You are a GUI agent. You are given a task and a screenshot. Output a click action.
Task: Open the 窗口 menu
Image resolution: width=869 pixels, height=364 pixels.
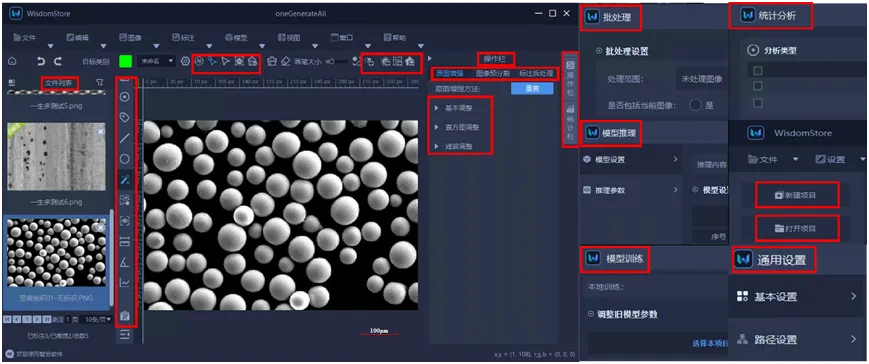click(x=342, y=38)
